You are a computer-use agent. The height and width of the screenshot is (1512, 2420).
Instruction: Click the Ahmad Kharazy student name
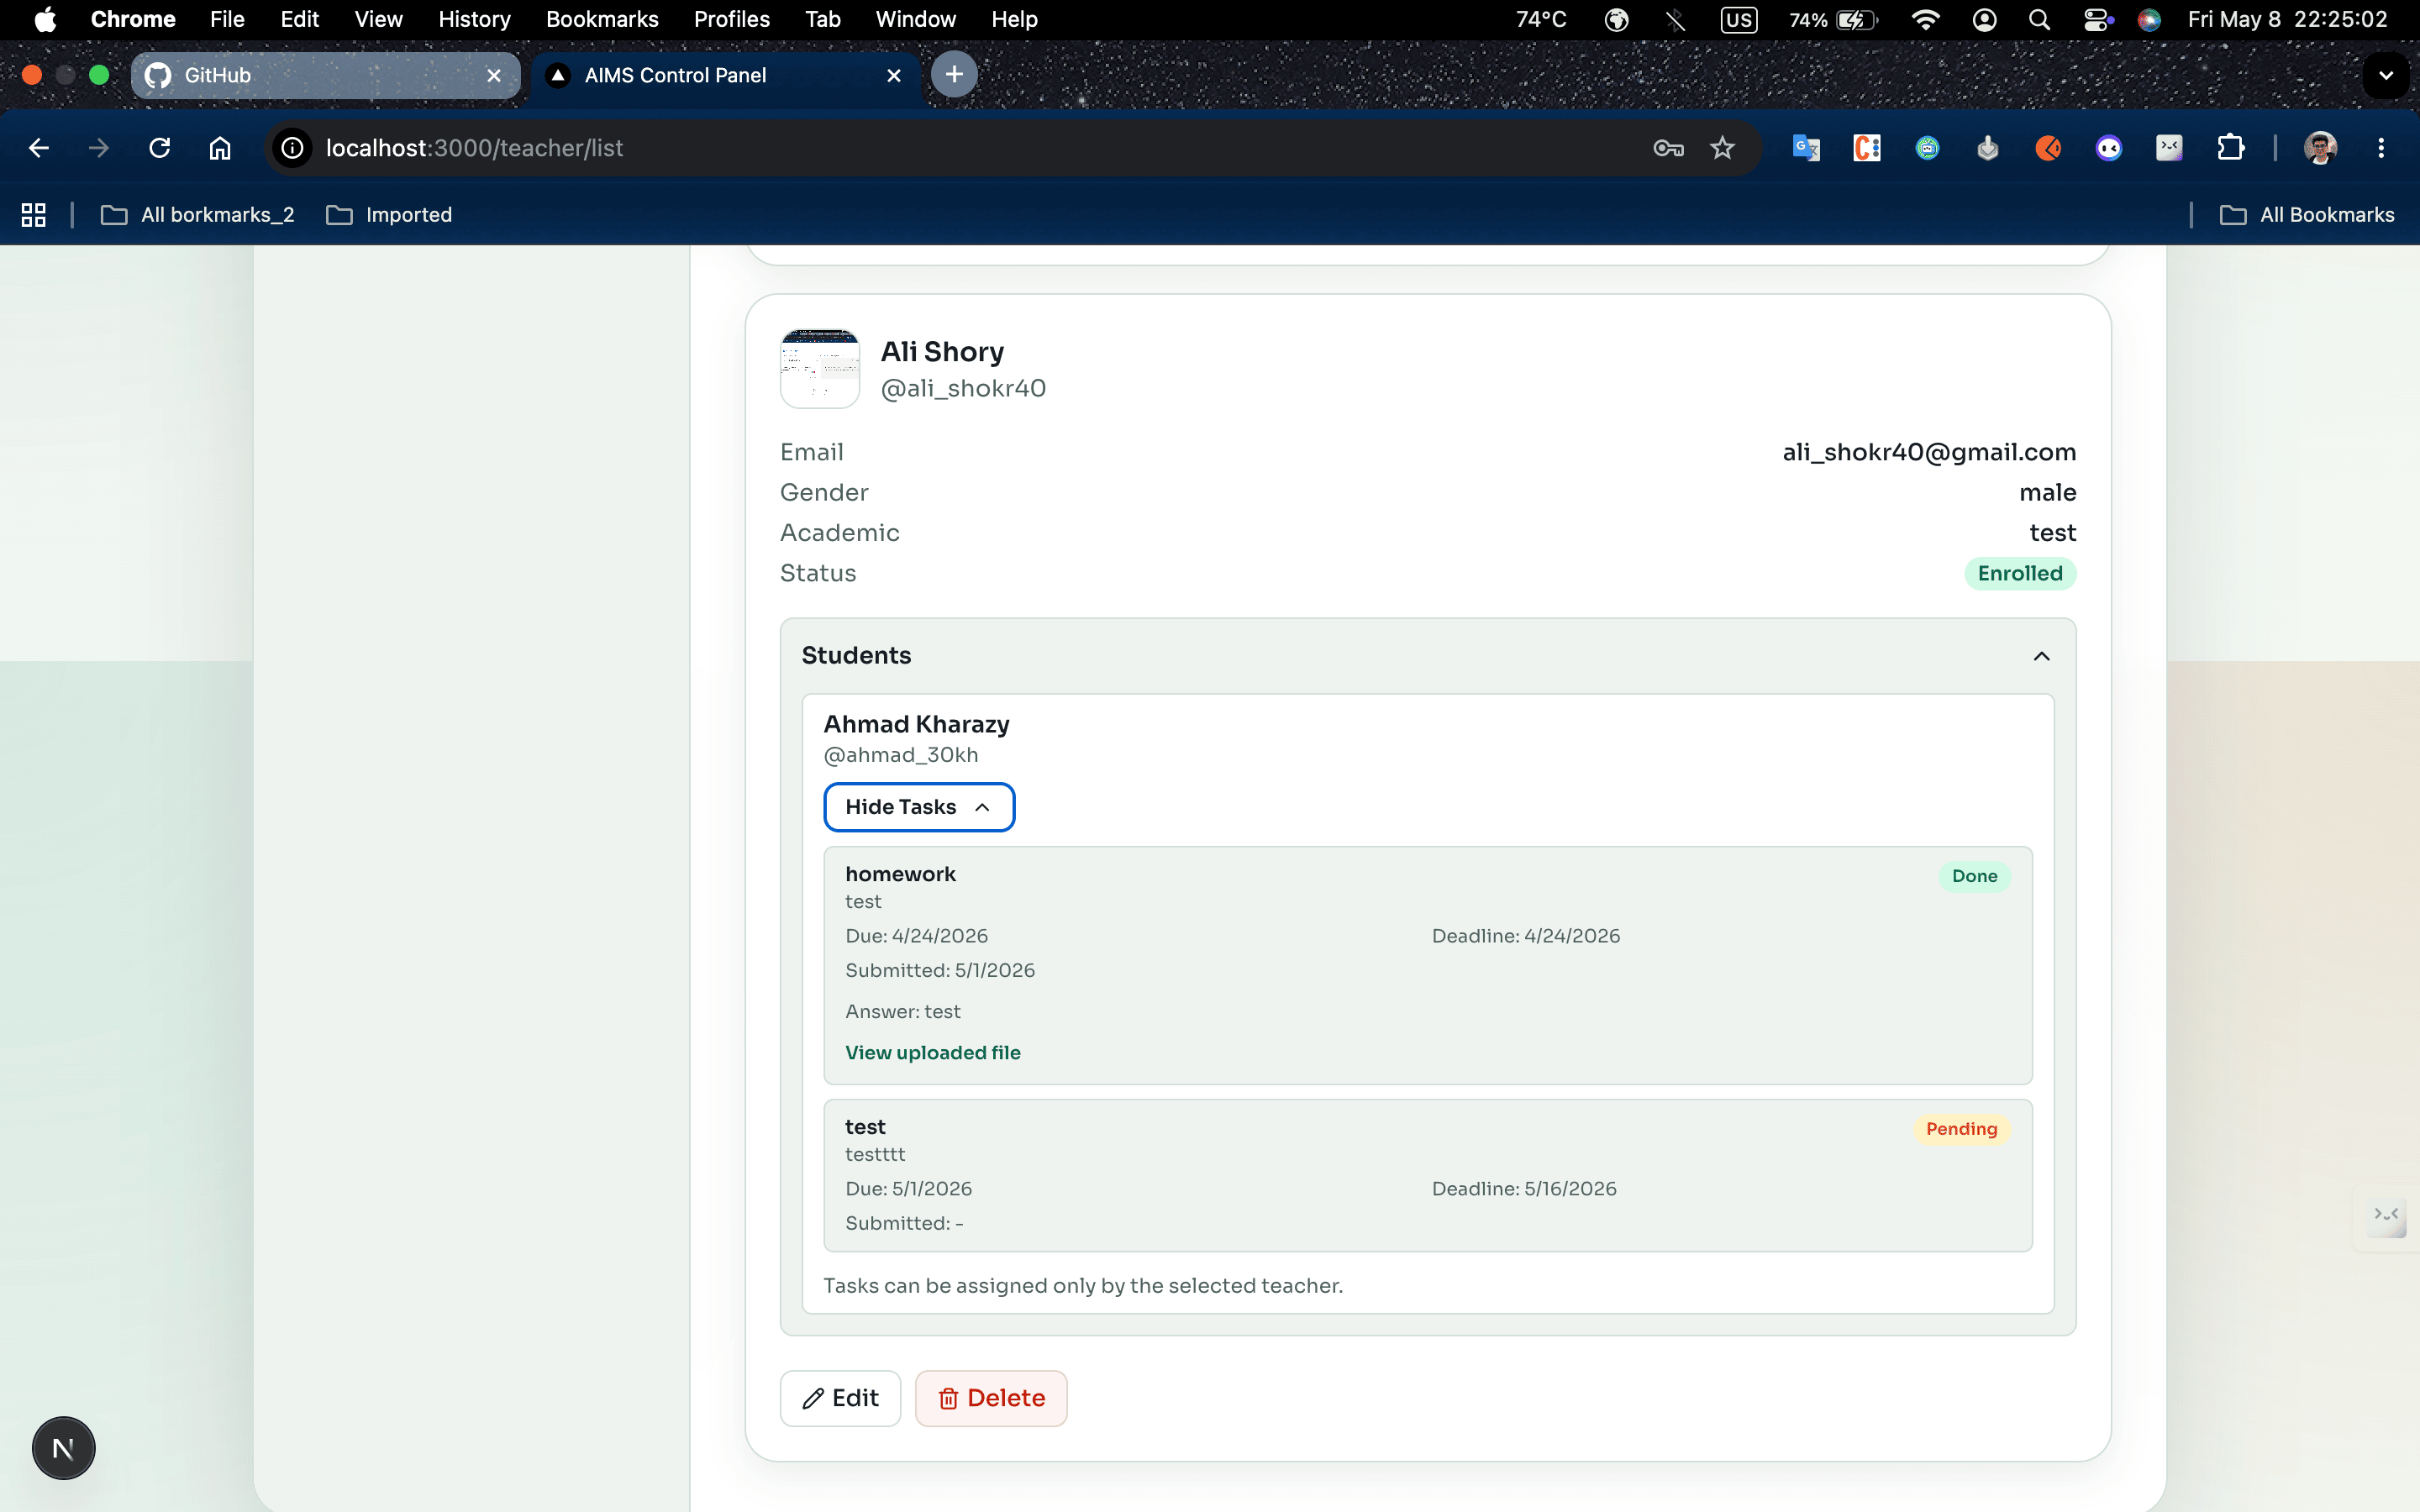point(916,724)
